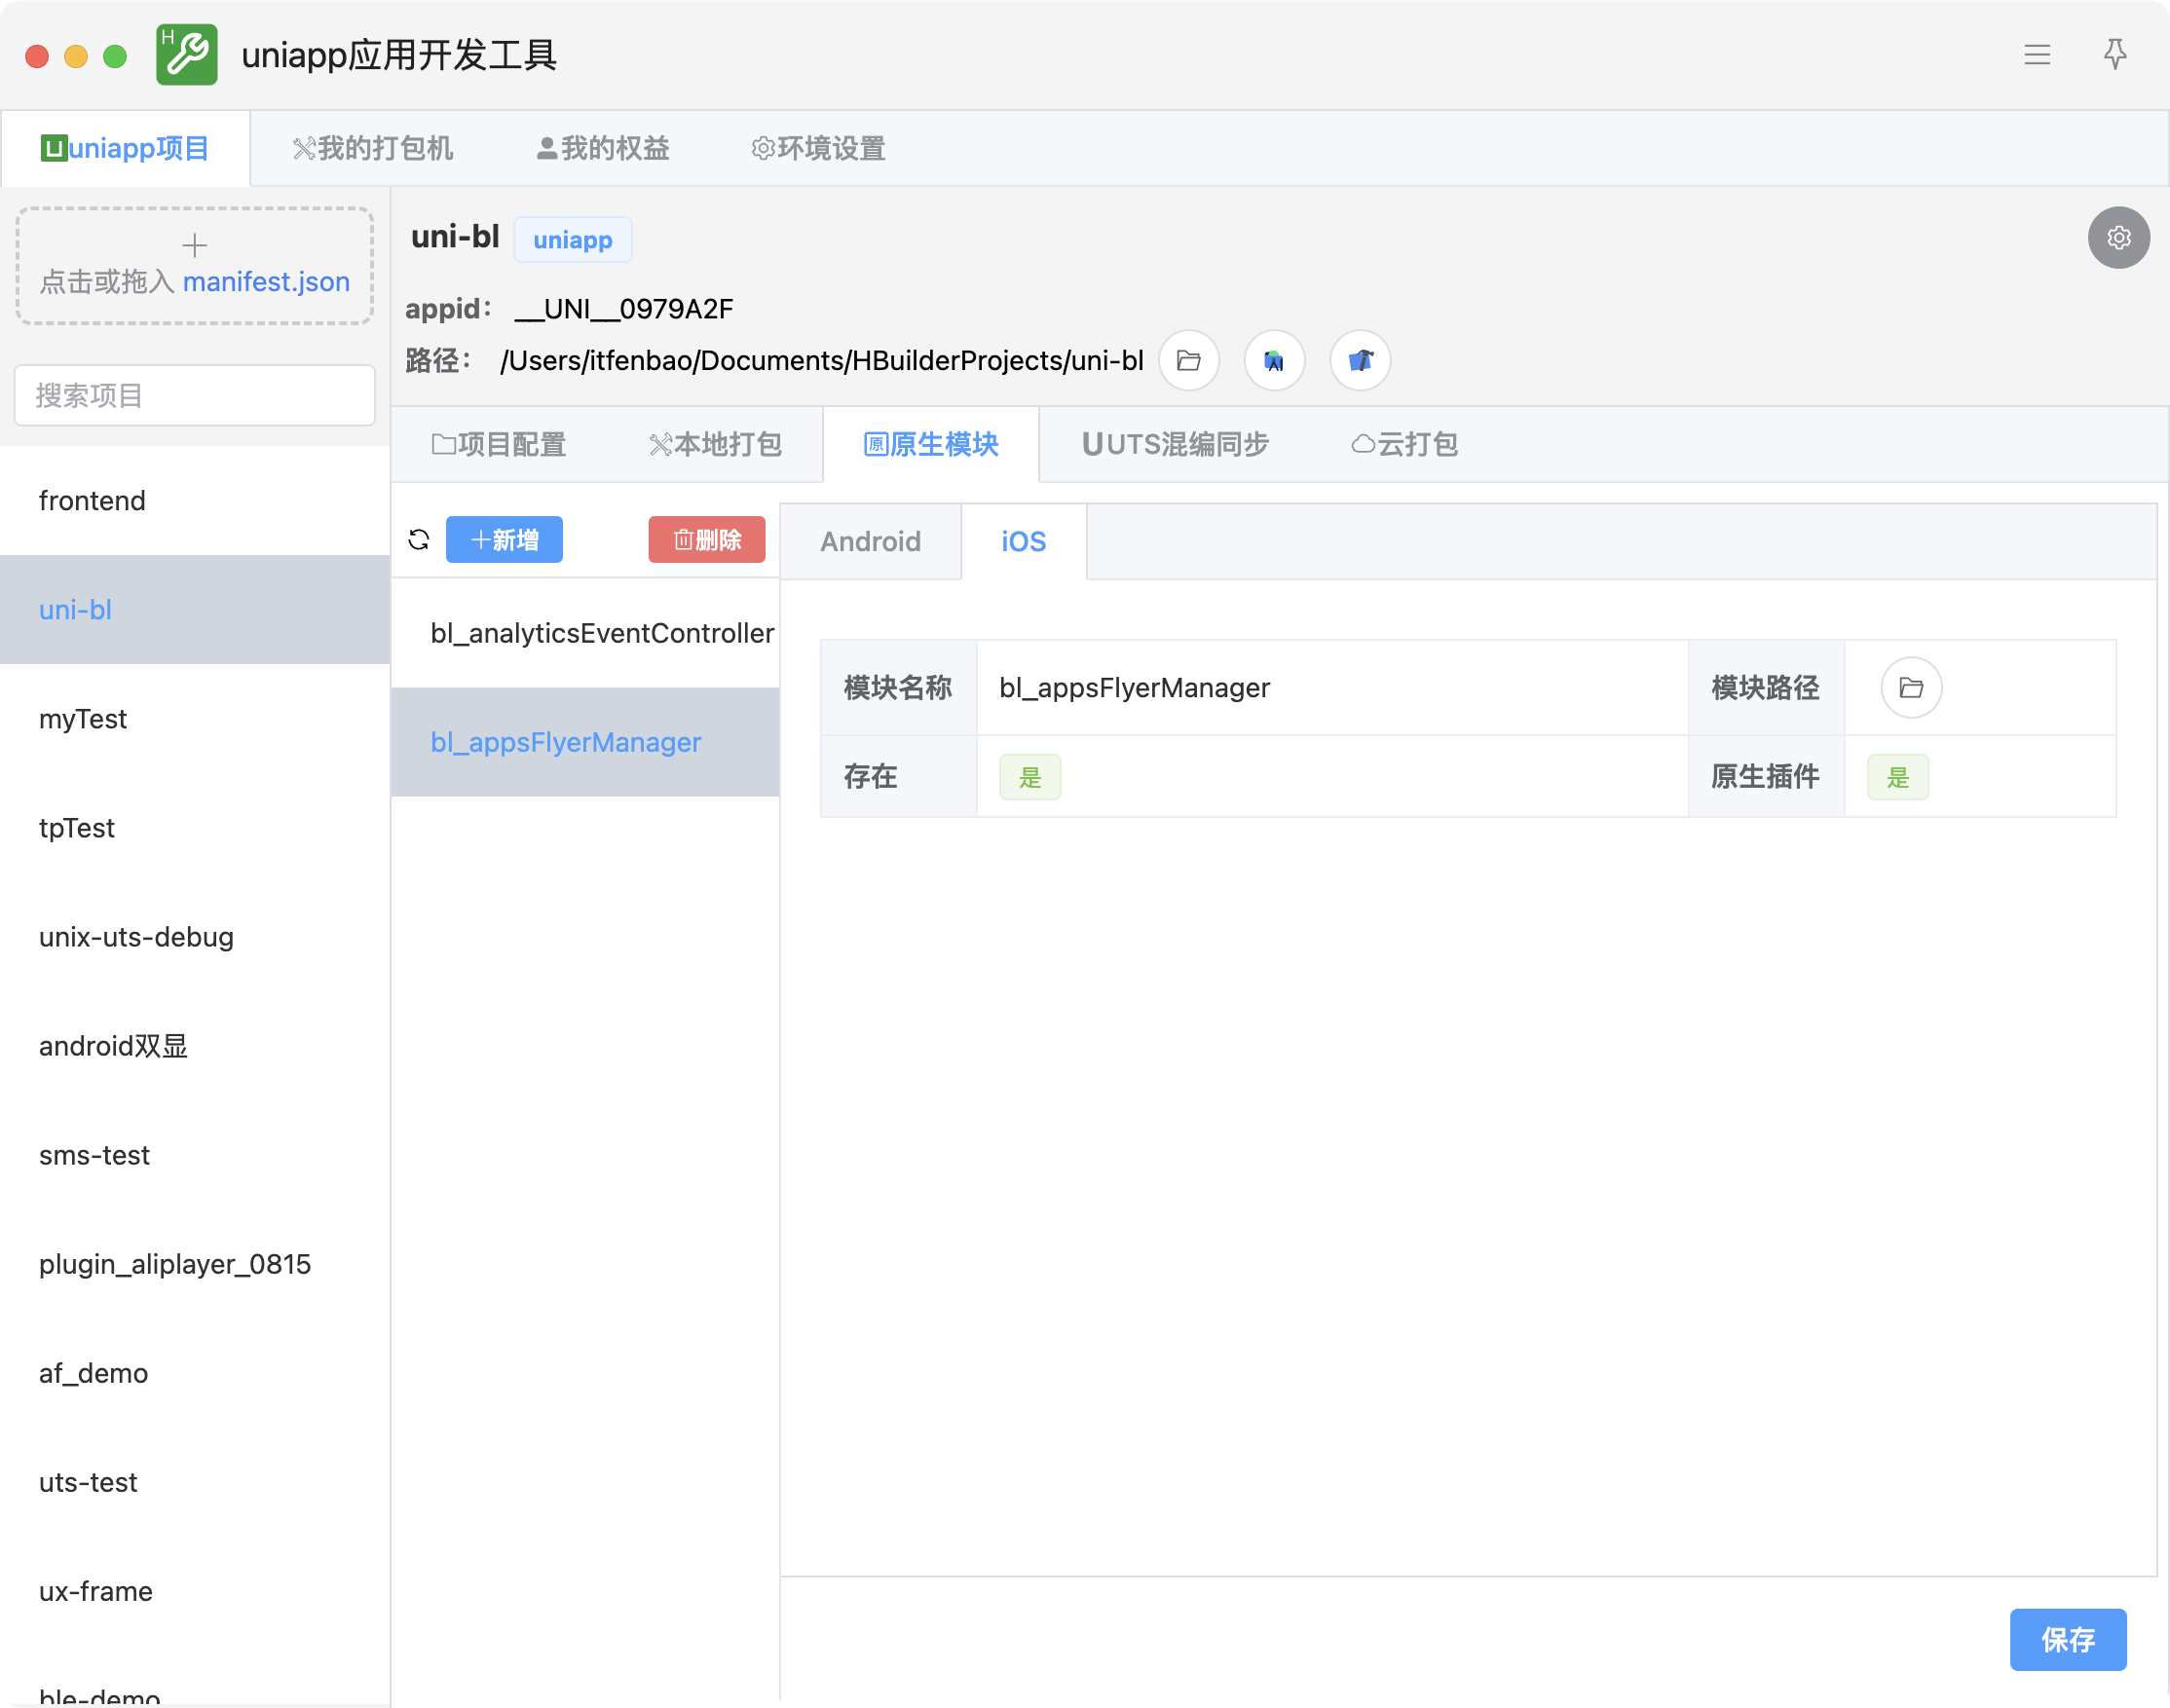Click the project path text
2170x1708 pixels.
click(822, 360)
